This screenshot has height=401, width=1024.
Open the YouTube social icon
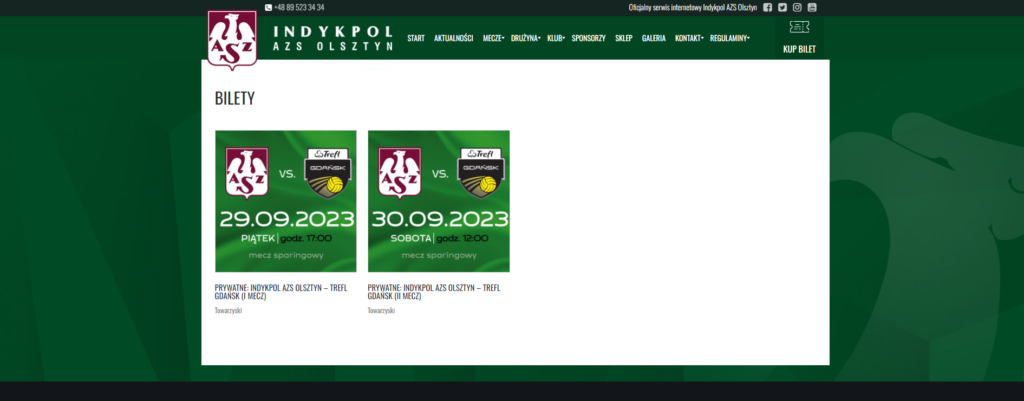(x=812, y=8)
